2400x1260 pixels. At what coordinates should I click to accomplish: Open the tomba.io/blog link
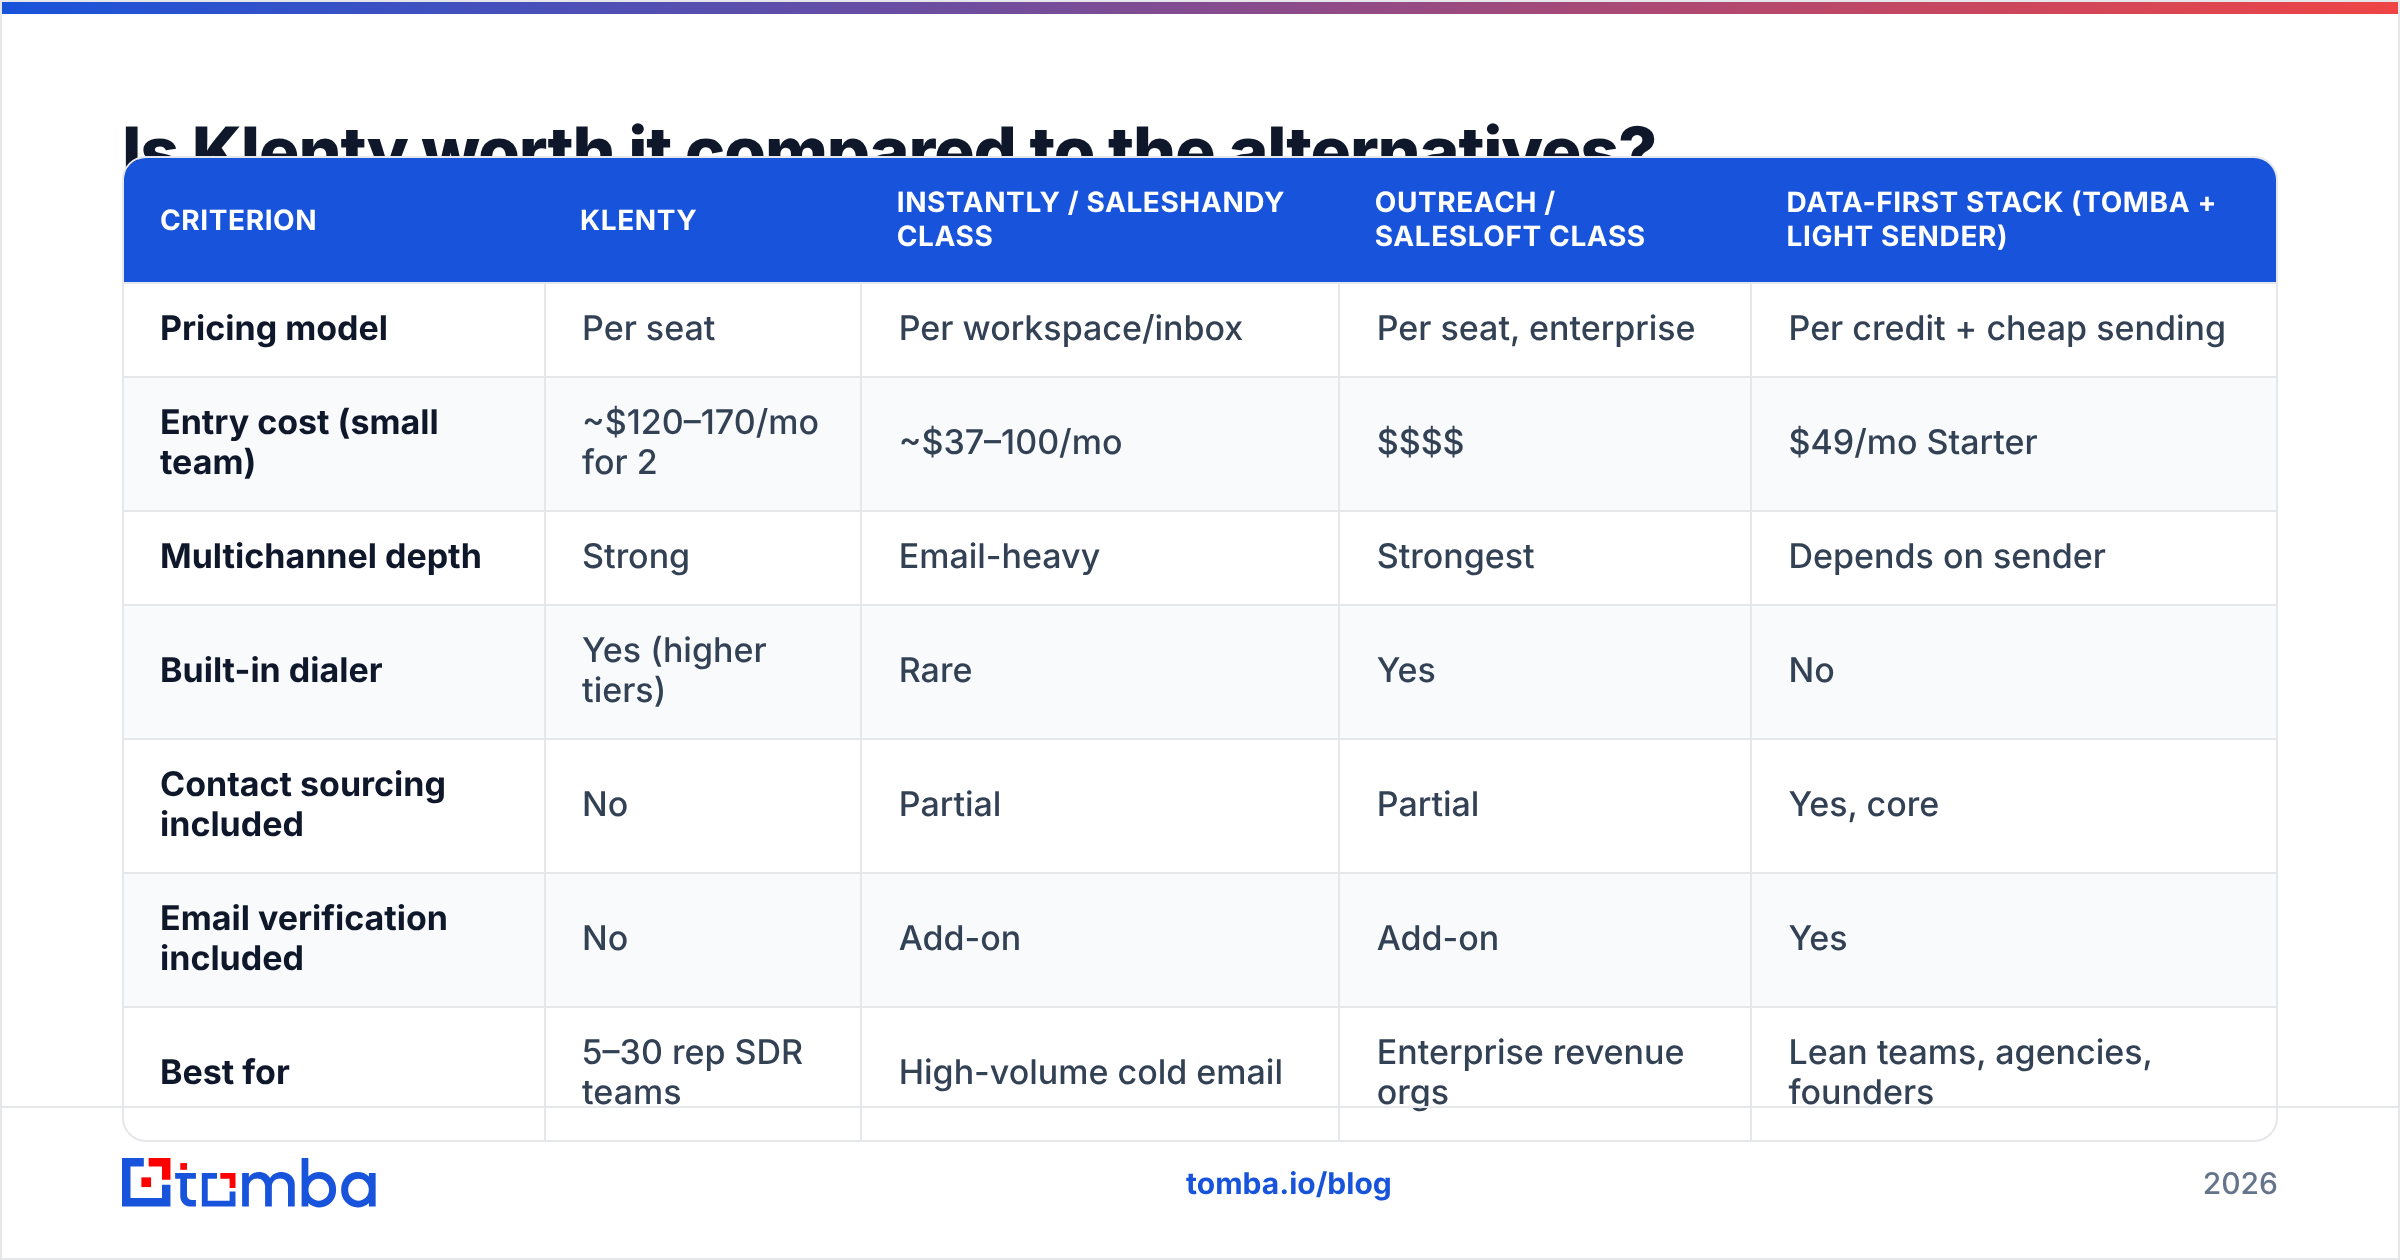click(1288, 1184)
